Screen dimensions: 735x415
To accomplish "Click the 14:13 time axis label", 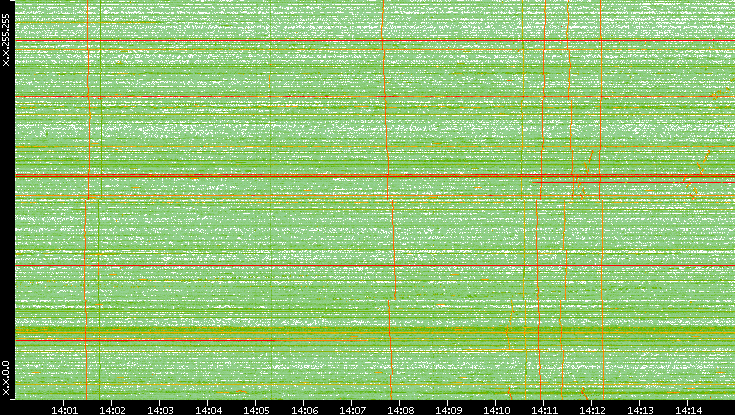I will (640, 411).
